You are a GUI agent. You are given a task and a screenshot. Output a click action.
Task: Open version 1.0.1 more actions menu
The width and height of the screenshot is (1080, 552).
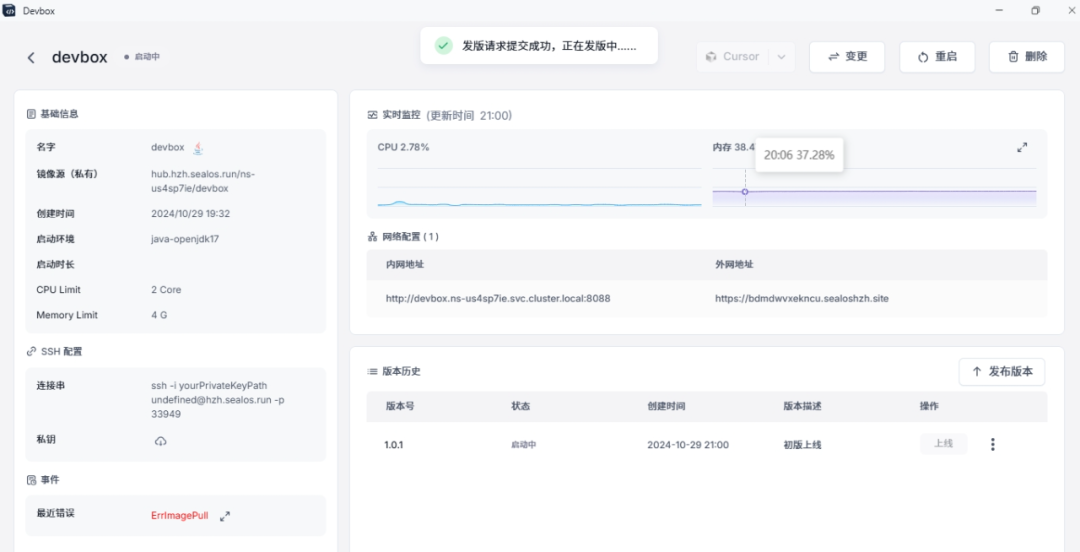click(992, 445)
